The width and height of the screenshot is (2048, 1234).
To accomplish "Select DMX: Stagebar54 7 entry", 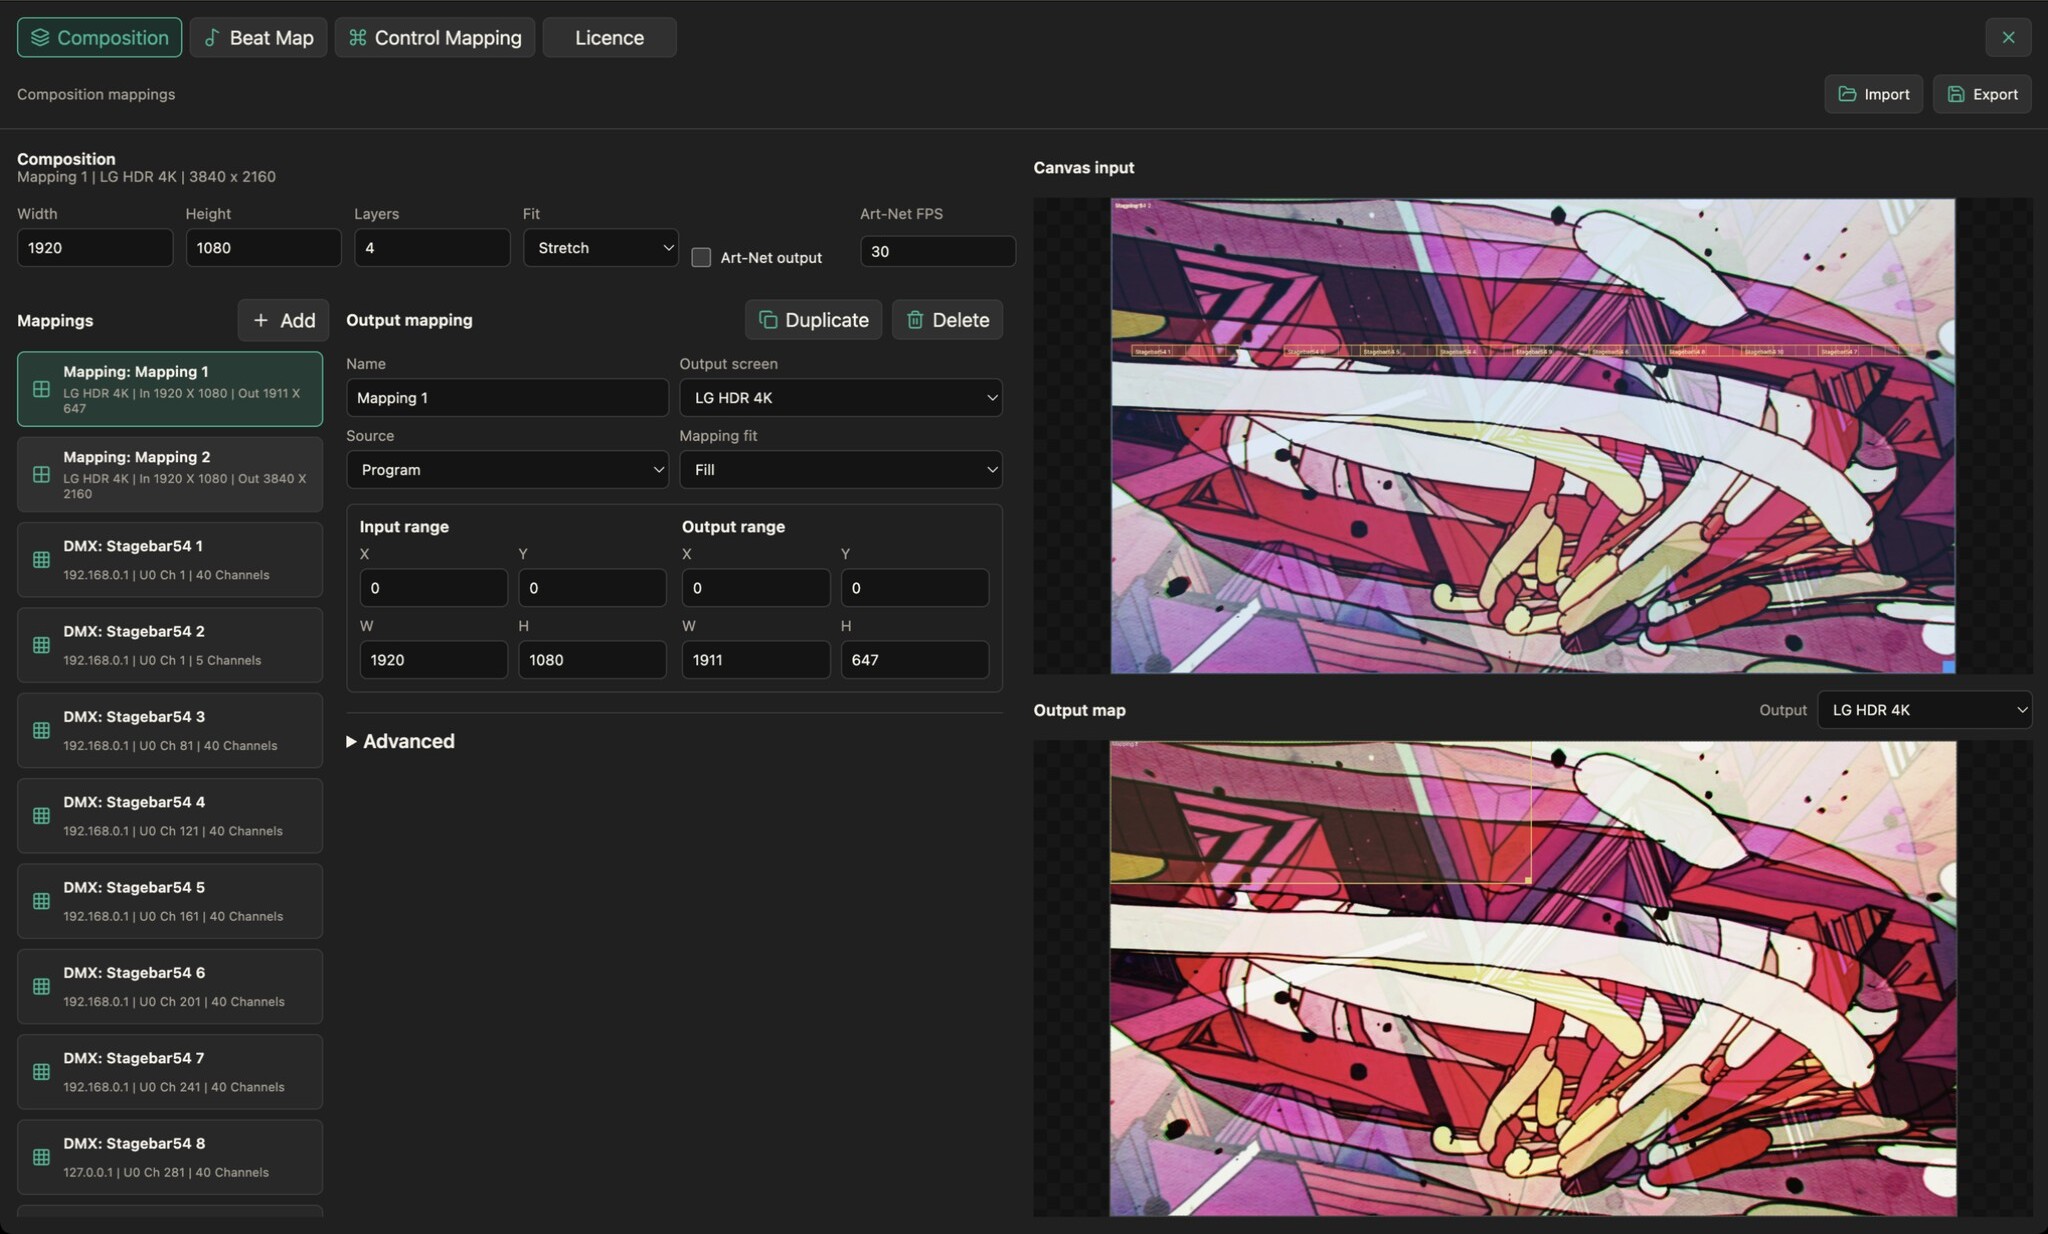I will click(x=170, y=1072).
